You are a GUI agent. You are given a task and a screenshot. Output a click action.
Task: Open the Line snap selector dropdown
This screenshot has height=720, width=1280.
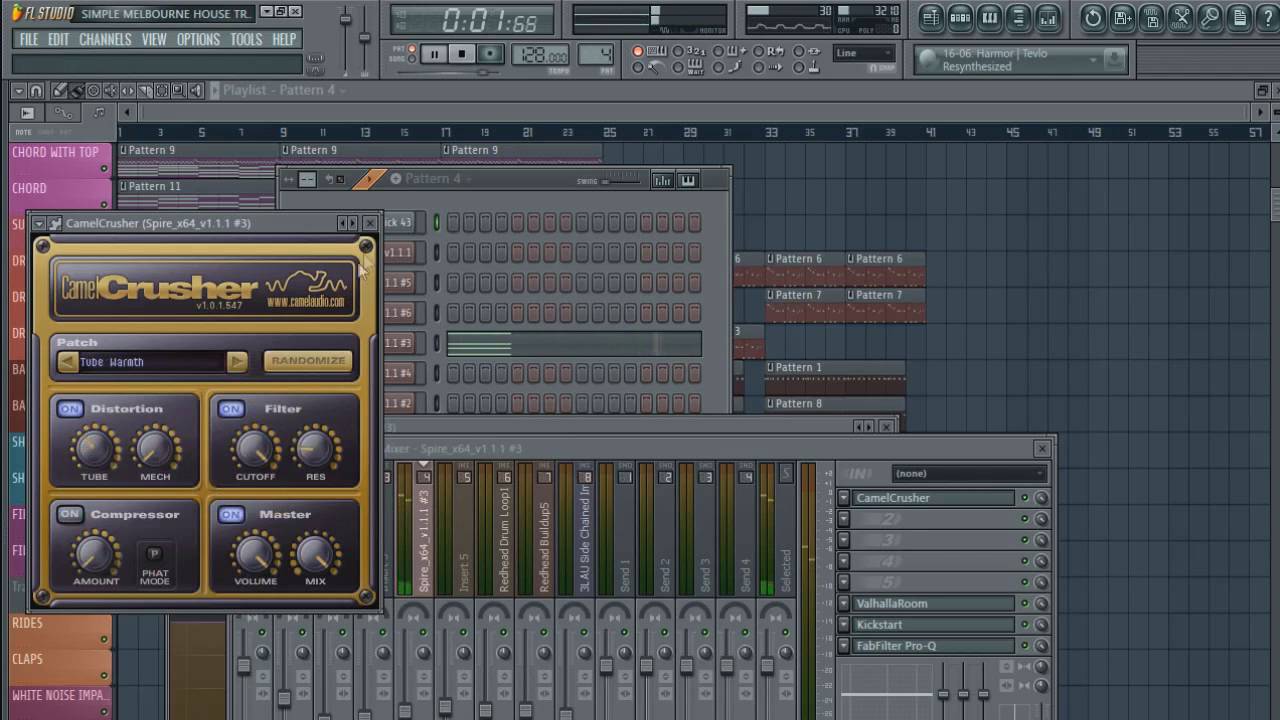pos(865,53)
